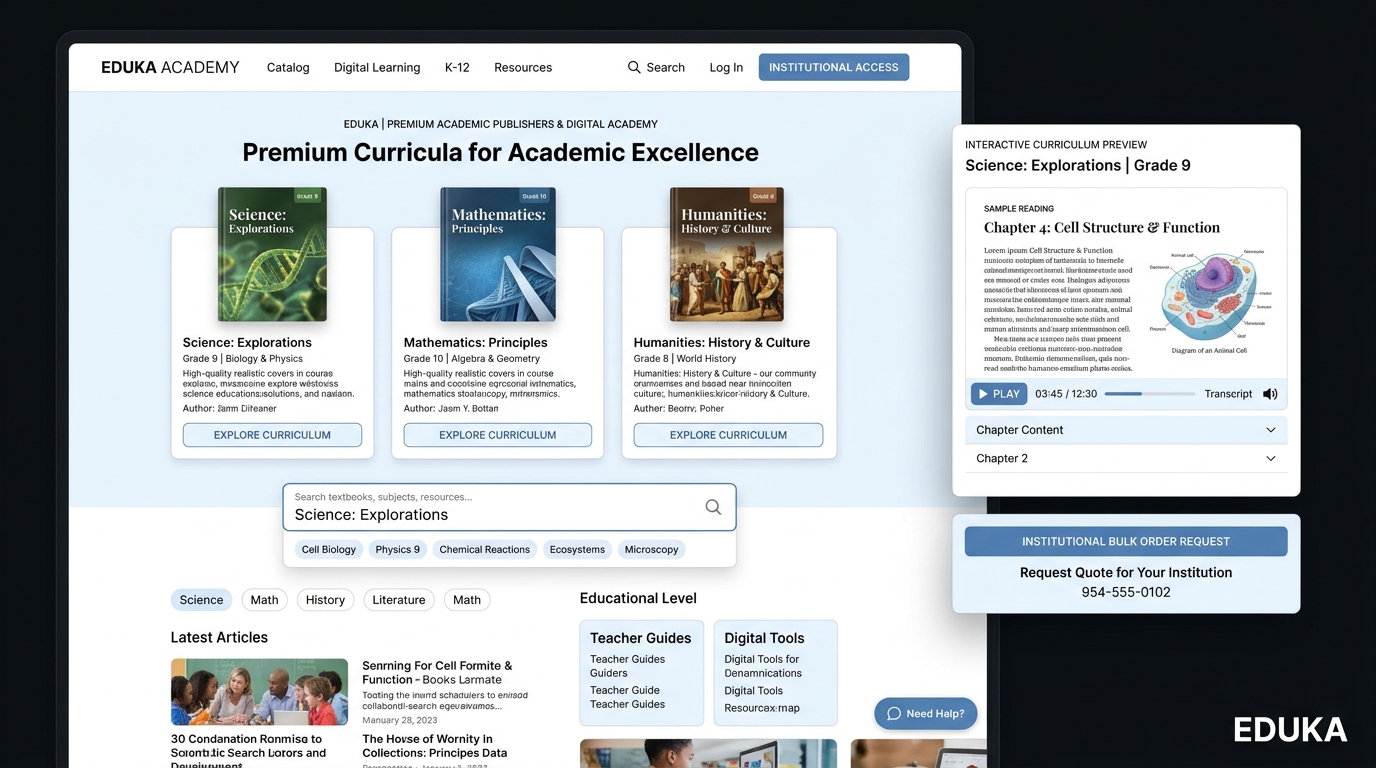Open the Need Help chat button
Image resolution: width=1376 pixels, height=768 pixels.
(x=925, y=714)
